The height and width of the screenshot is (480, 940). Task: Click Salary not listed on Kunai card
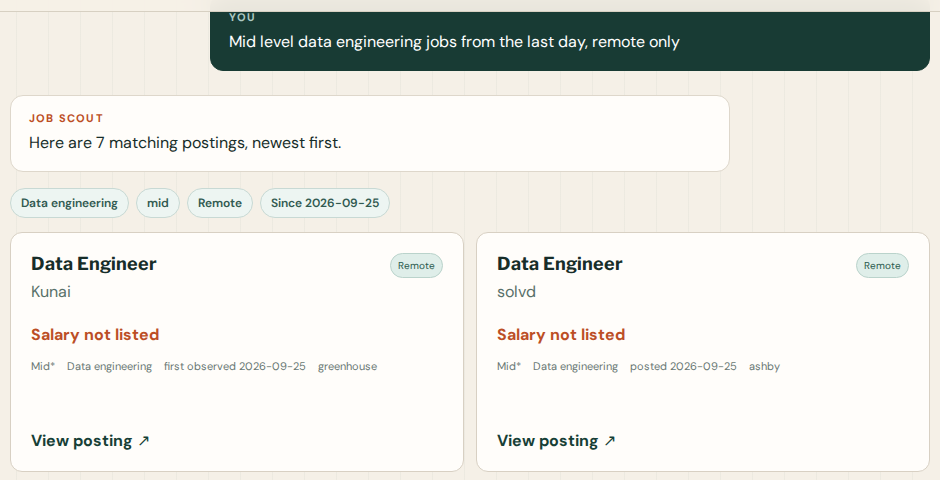(95, 334)
